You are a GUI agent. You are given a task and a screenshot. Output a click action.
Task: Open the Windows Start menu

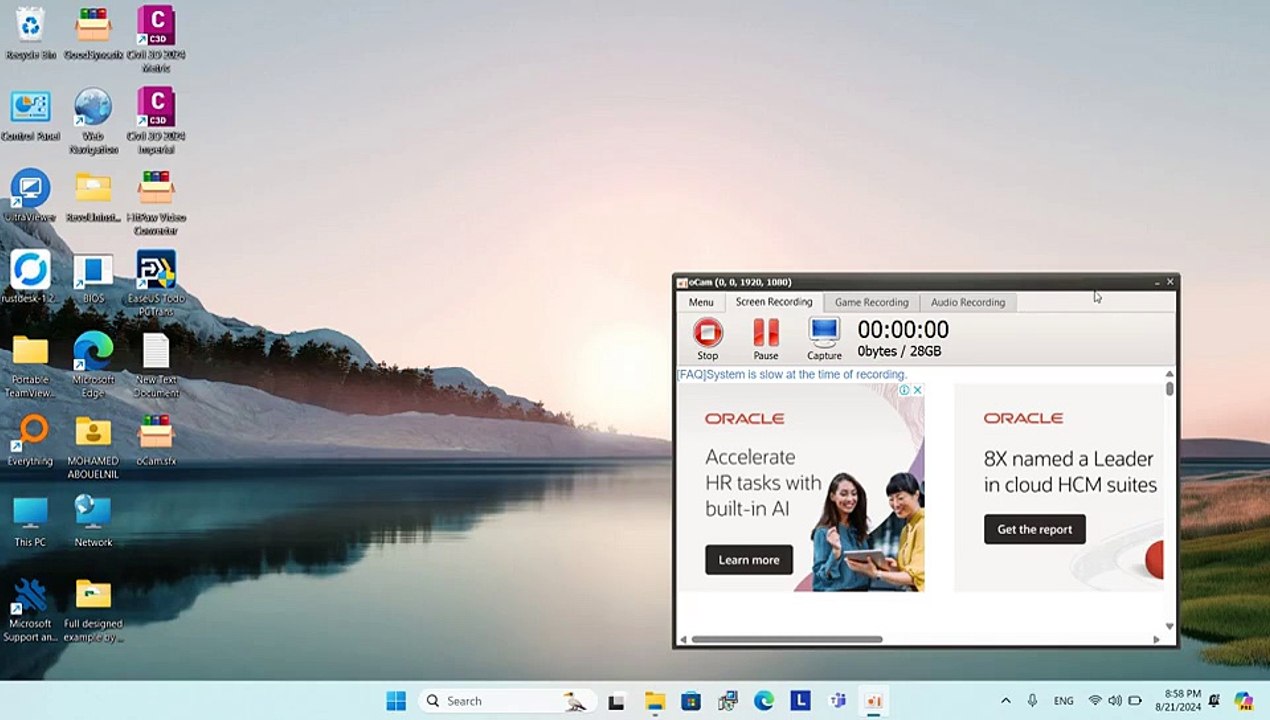click(396, 701)
